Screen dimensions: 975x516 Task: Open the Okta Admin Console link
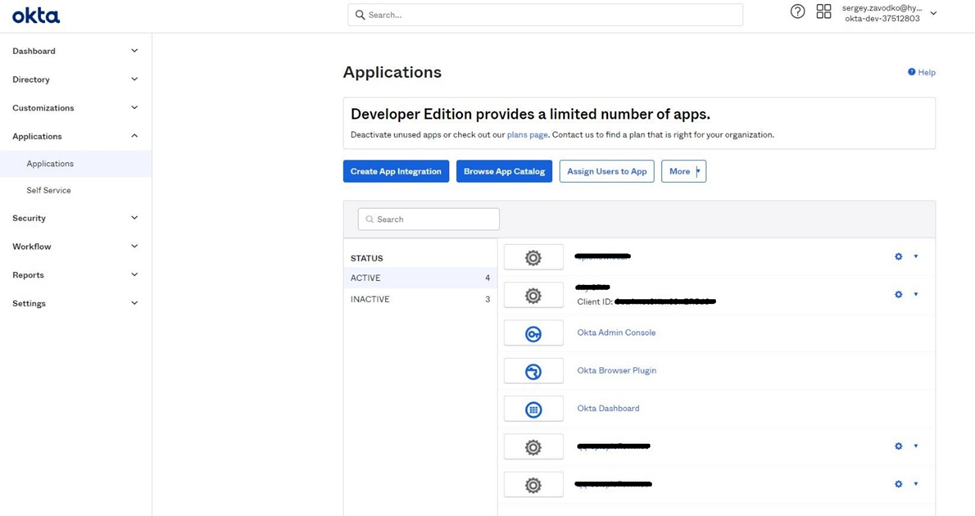coord(616,333)
